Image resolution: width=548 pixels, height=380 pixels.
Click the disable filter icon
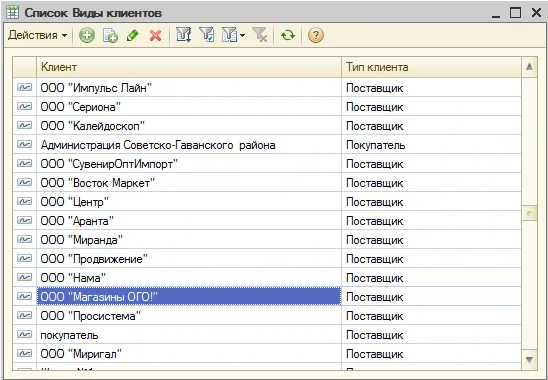(x=260, y=35)
